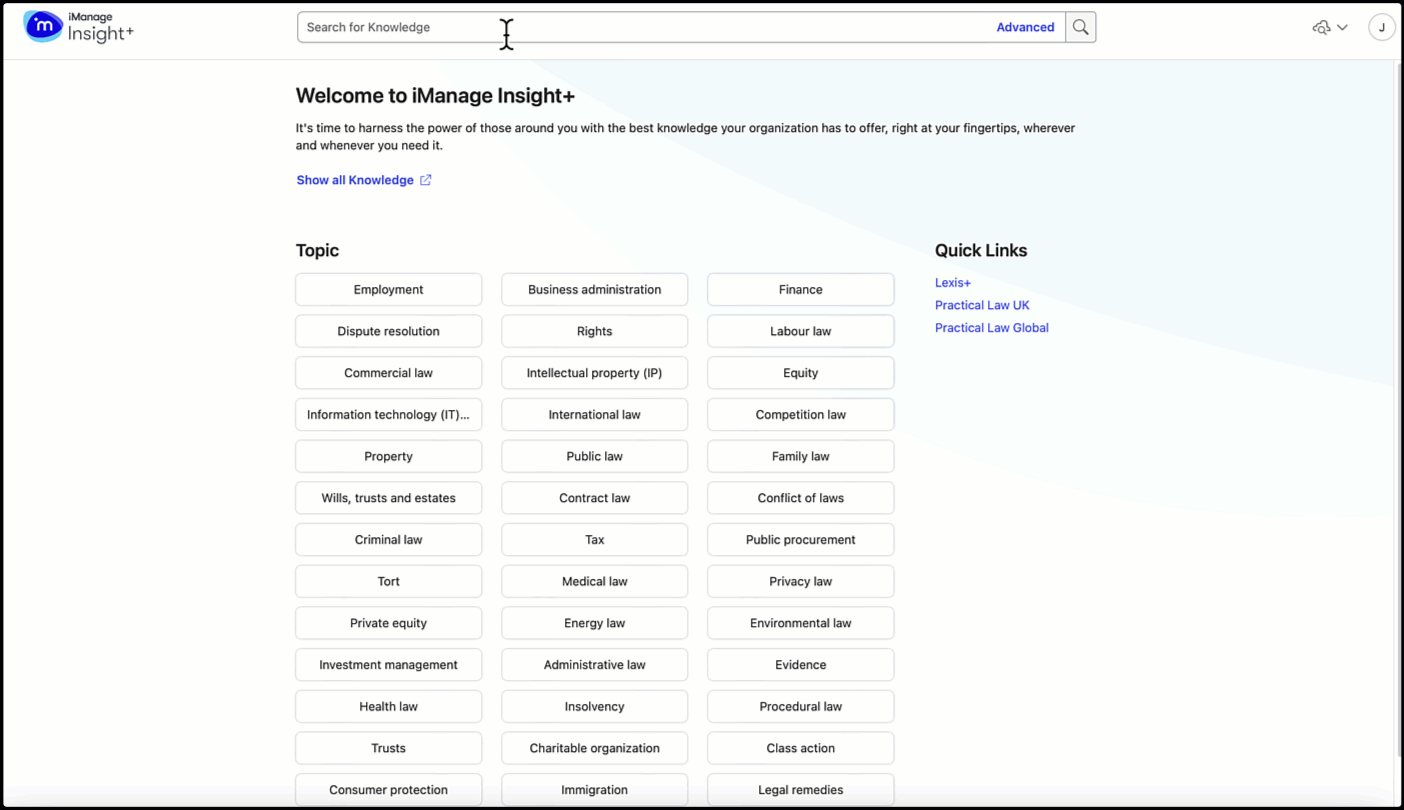Select the Employment topic
This screenshot has width=1404, height=810.
[x=388, y=290]
